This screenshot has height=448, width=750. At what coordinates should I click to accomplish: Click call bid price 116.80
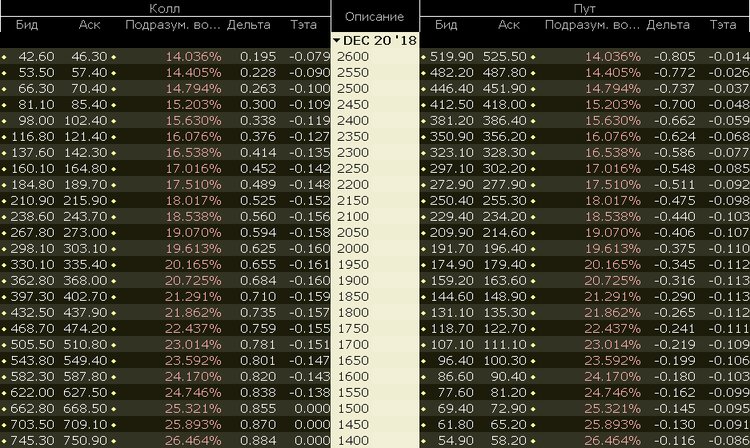(33, 137)
